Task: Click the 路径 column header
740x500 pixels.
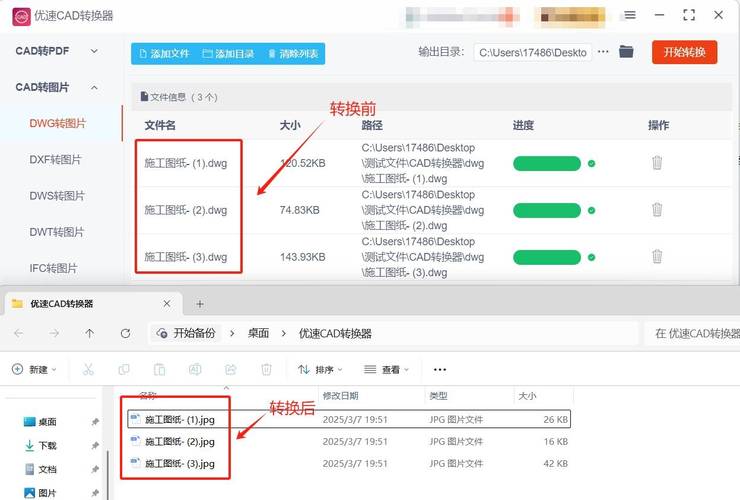Action: pos(372,126)
